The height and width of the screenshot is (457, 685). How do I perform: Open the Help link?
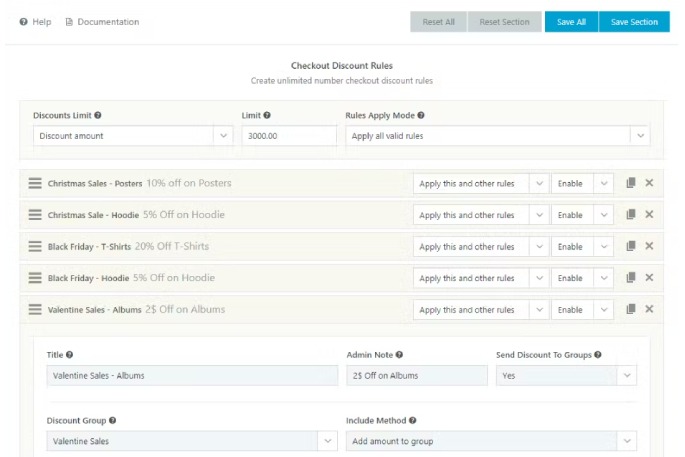[x=35, y=22]
